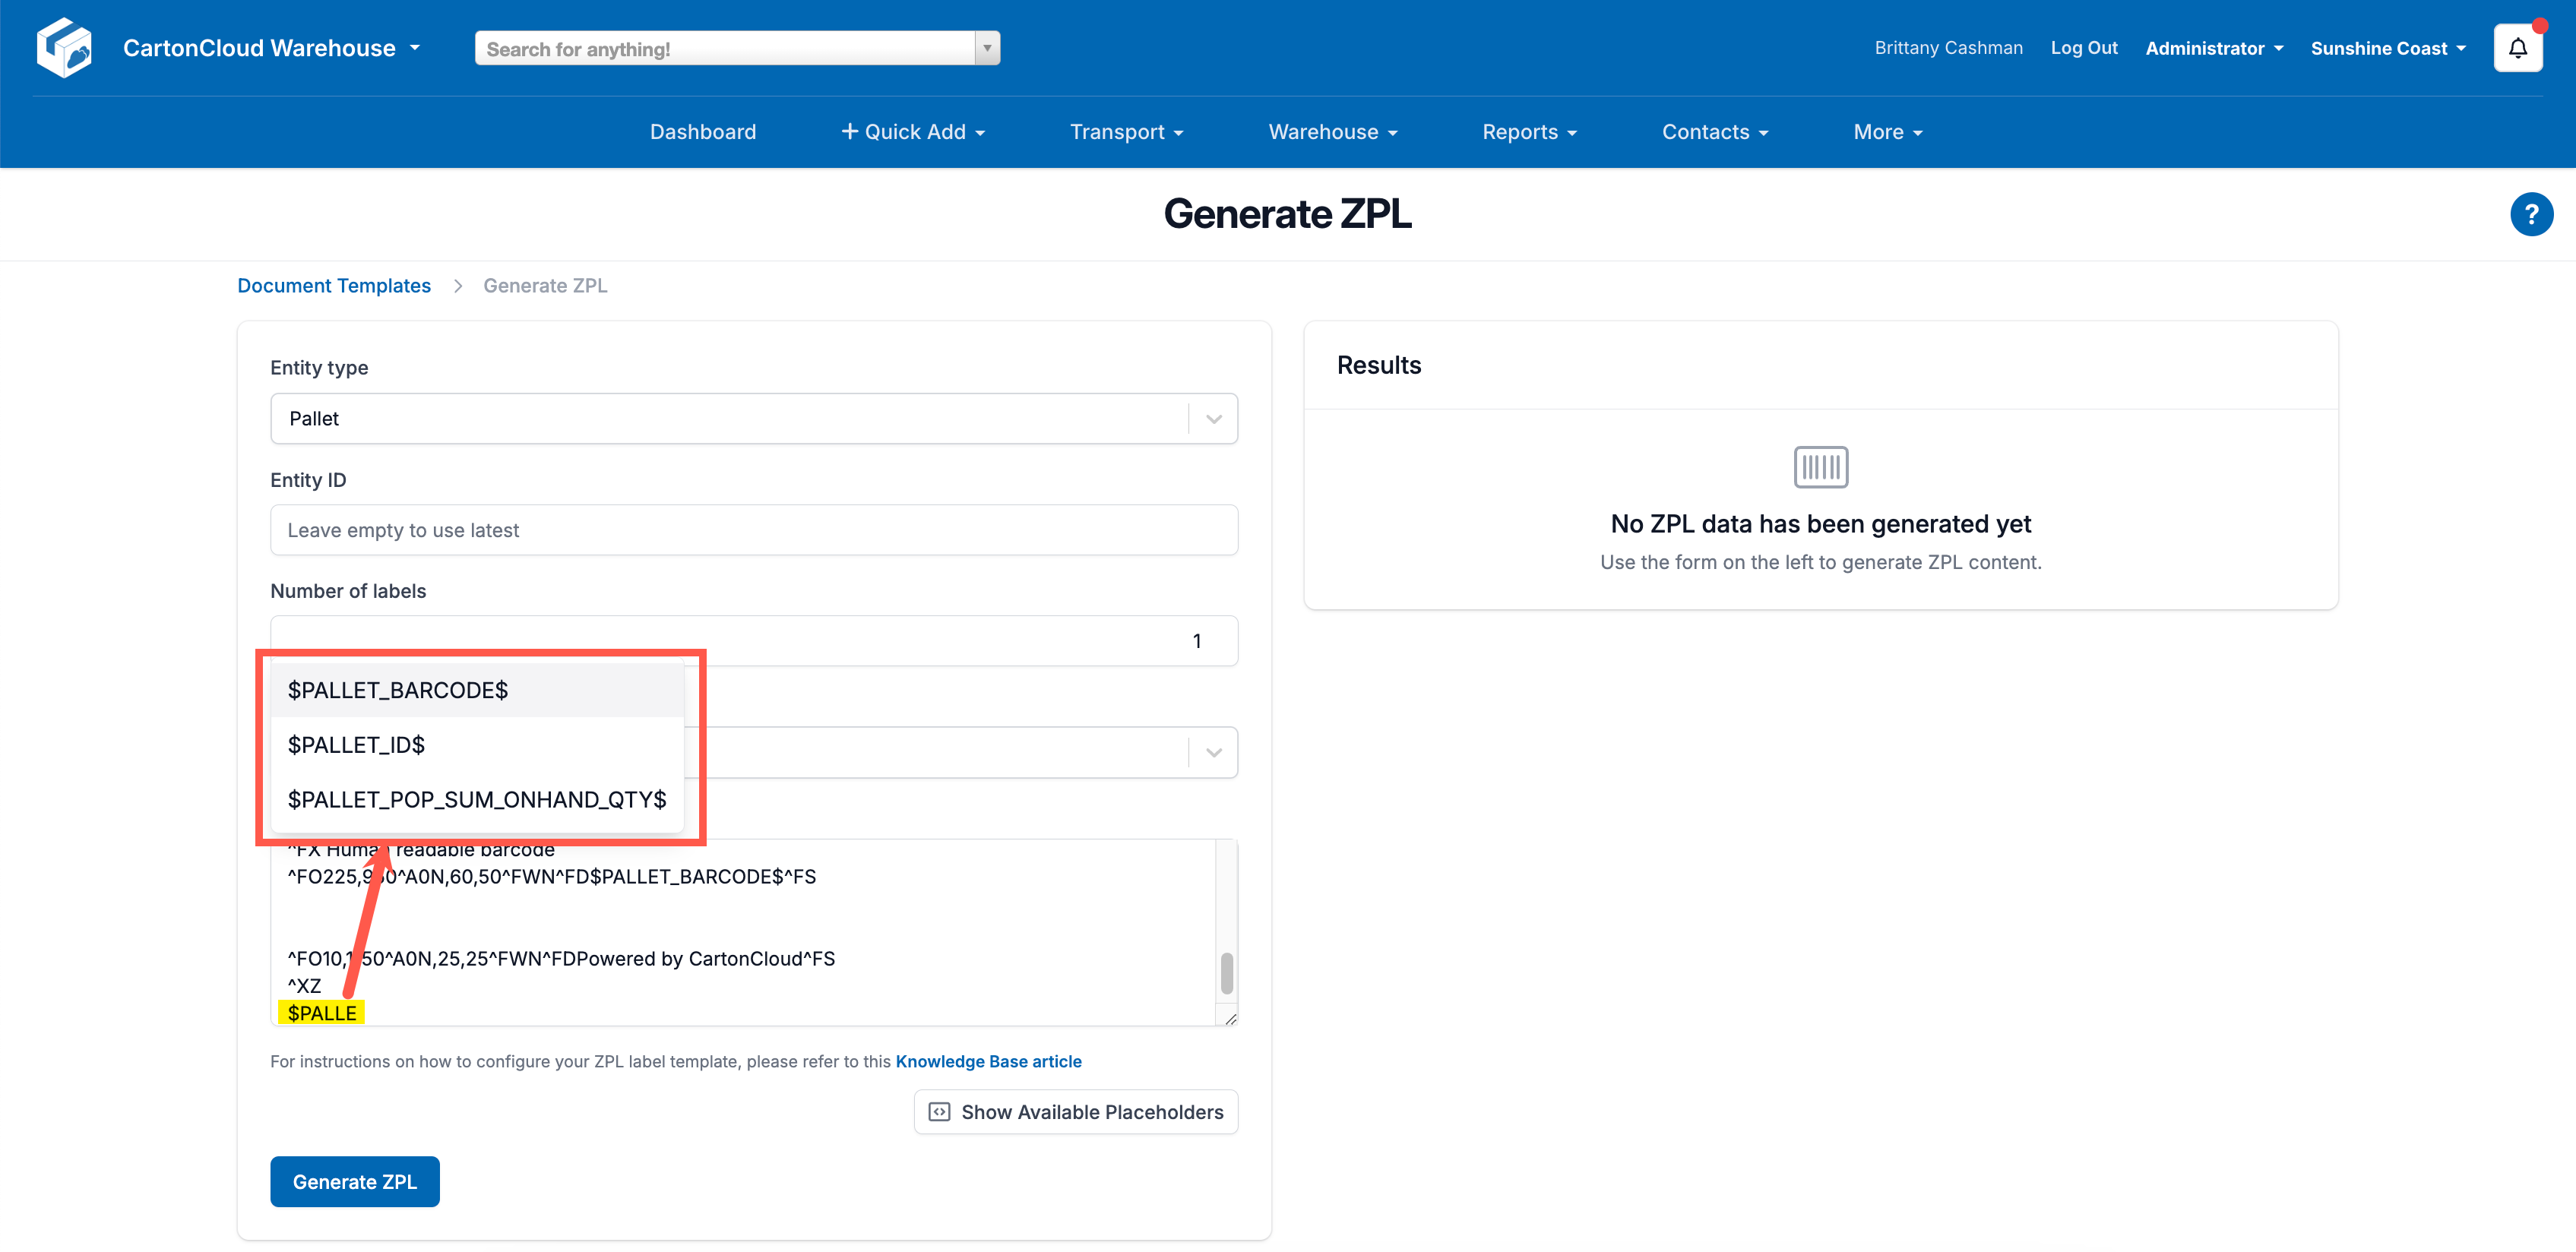
Task: Click the help question mark icon
Action: tap(2531, 213)
